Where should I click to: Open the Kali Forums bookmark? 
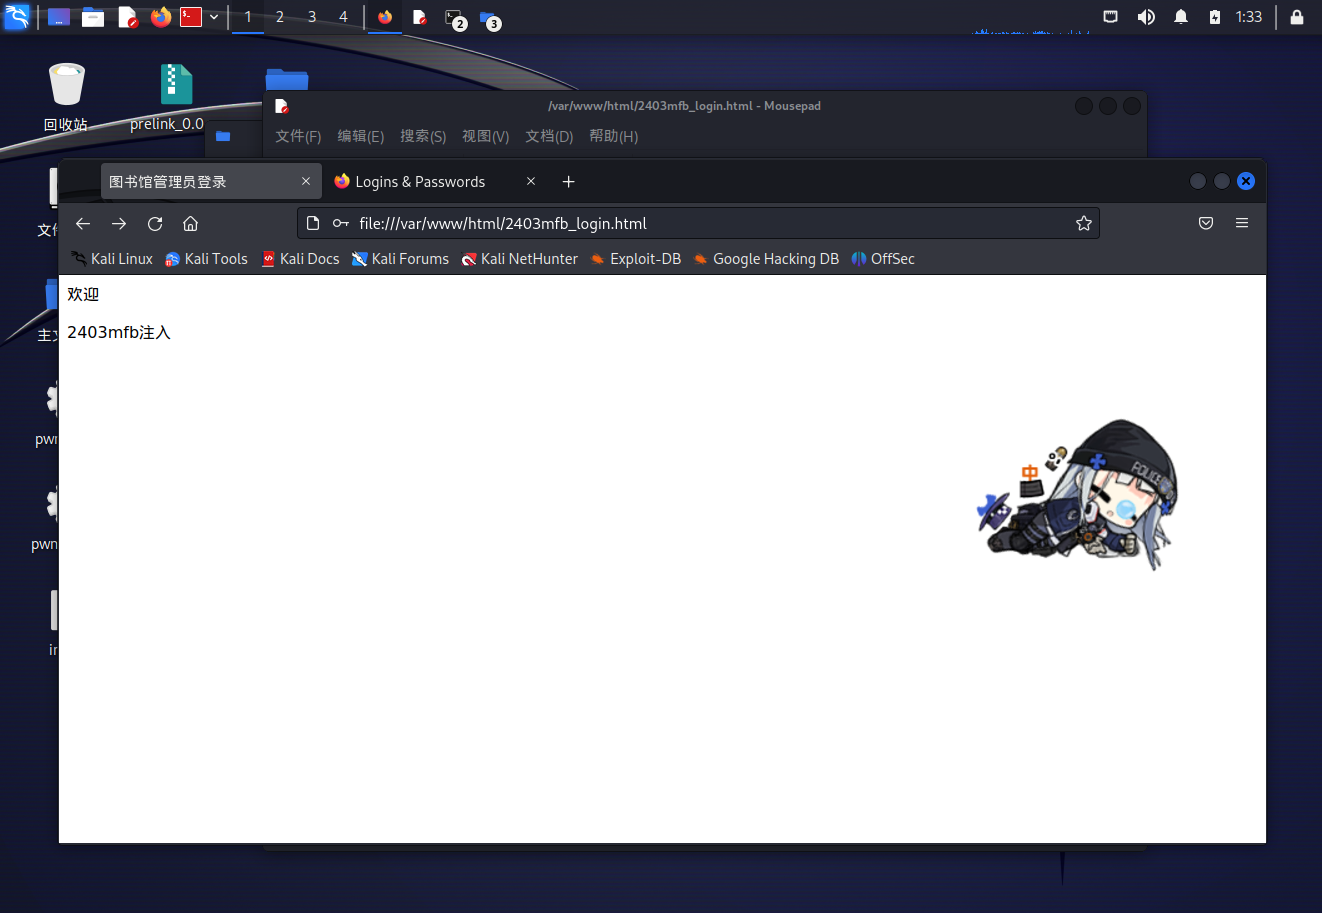point(400,259)
